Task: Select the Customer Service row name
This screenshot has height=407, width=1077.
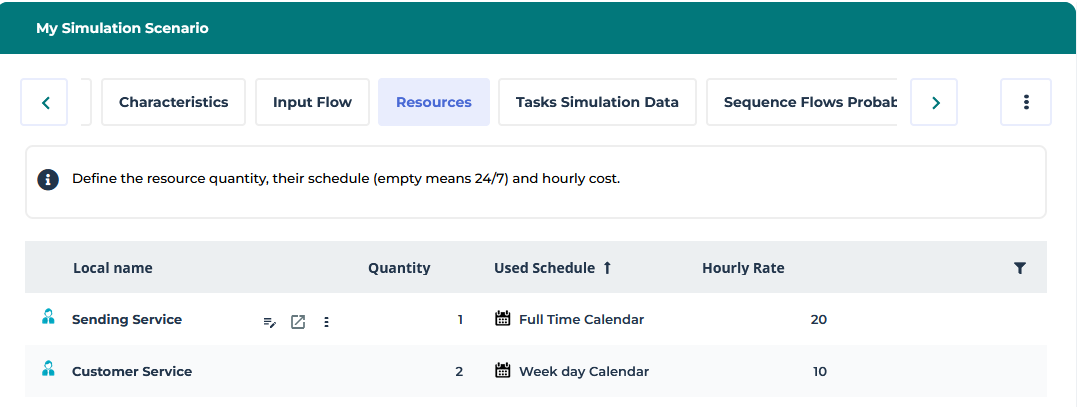Action: point(132,371)
